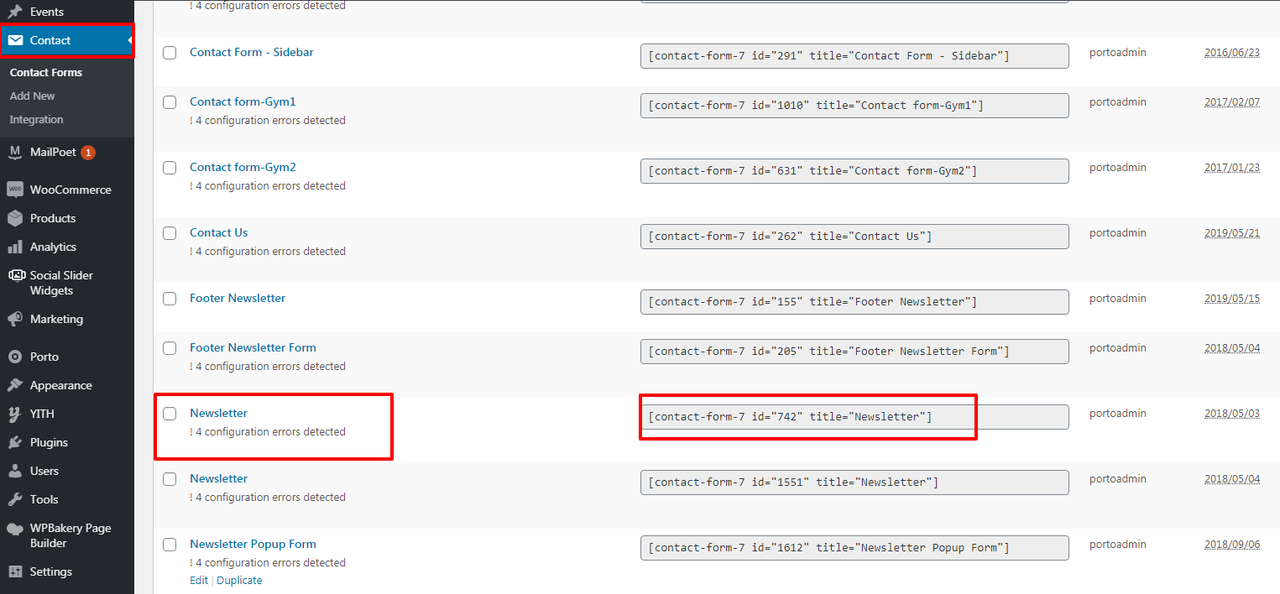Select the shortcode field with id 1010
Image resolution: width=1280 pixels, height=594 pixels.
coord(854,105)
